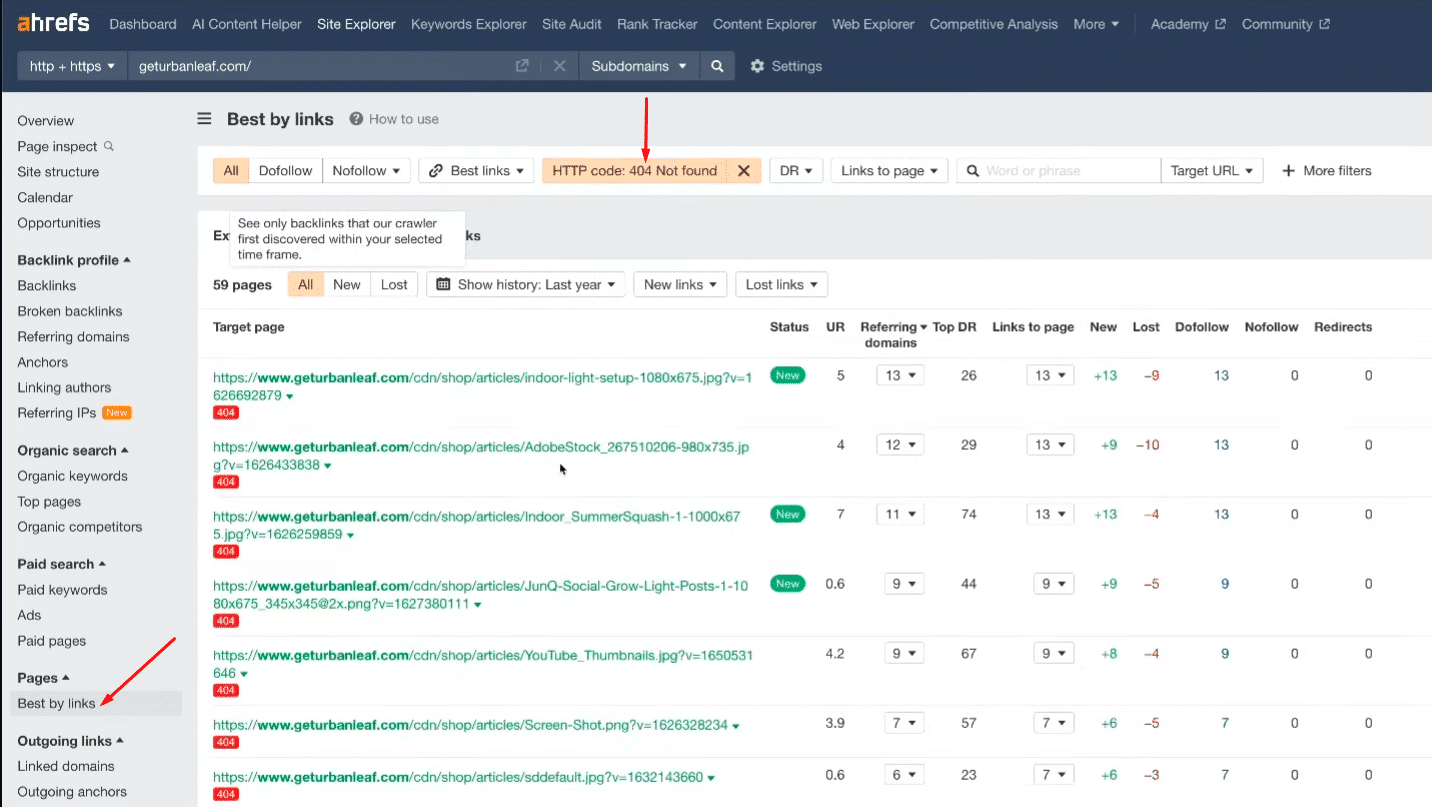Viewport: 1432px width, 807px height.
Task: Select the Dofollow link type filter
Action: 285,171
